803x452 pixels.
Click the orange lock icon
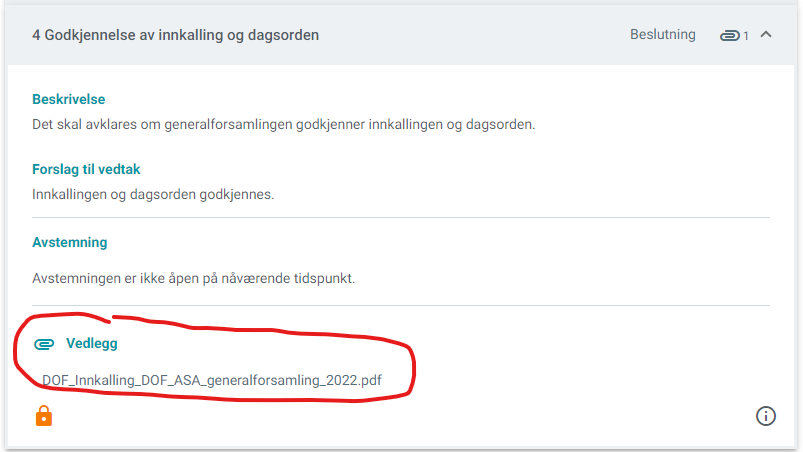pos(44,416)
